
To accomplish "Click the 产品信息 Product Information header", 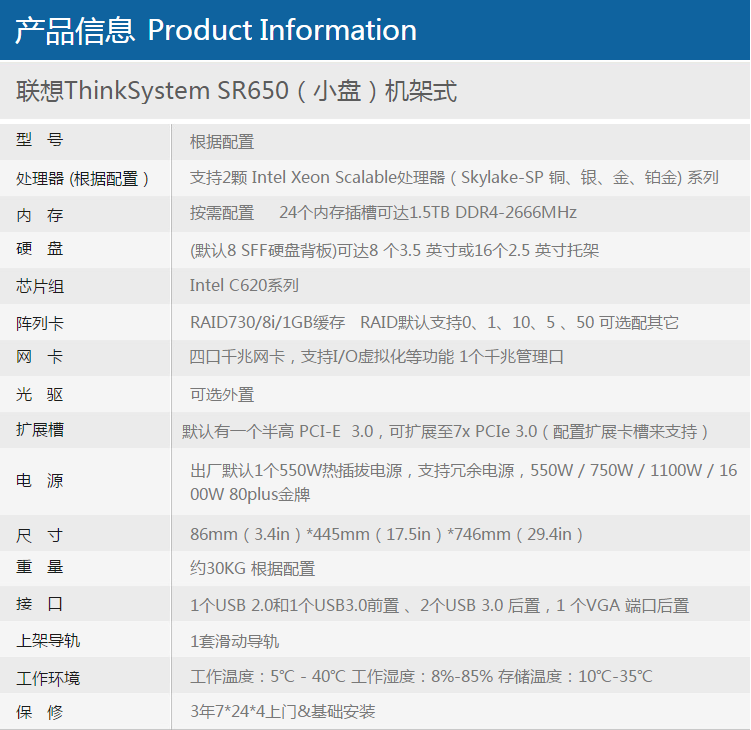I will tap(216, 31).
